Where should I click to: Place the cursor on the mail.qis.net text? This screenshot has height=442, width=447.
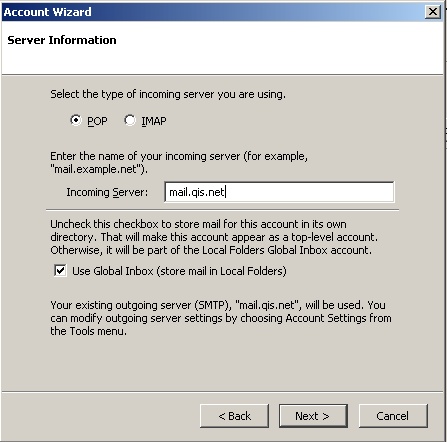(197, 192)
